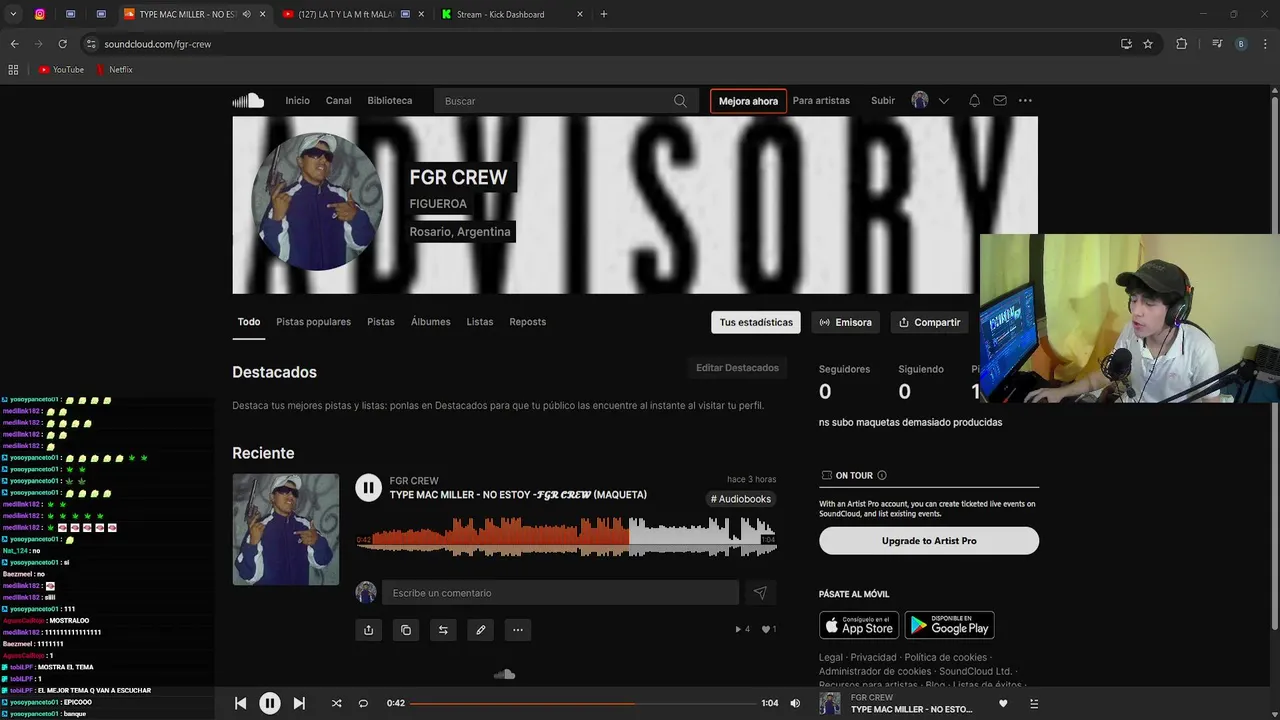Image resolution: width=1280 pixels, height=720 pixels.
Task: Go to Inicio in SoundCloud nav
Action: (x=297, y=101)
